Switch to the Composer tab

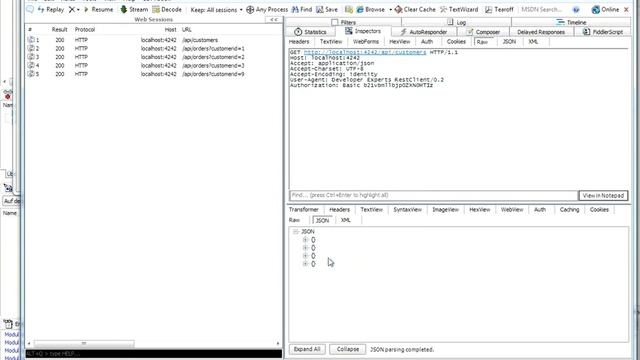click(x=483, y=32)
